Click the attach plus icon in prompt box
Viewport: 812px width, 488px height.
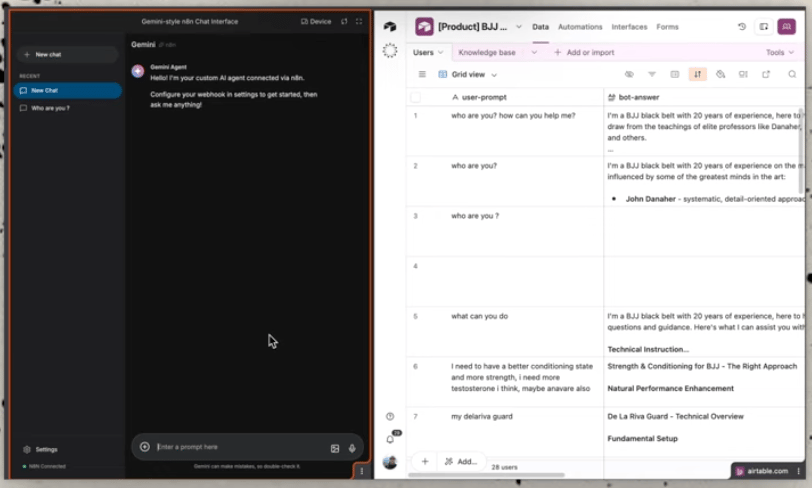point(144,447)
